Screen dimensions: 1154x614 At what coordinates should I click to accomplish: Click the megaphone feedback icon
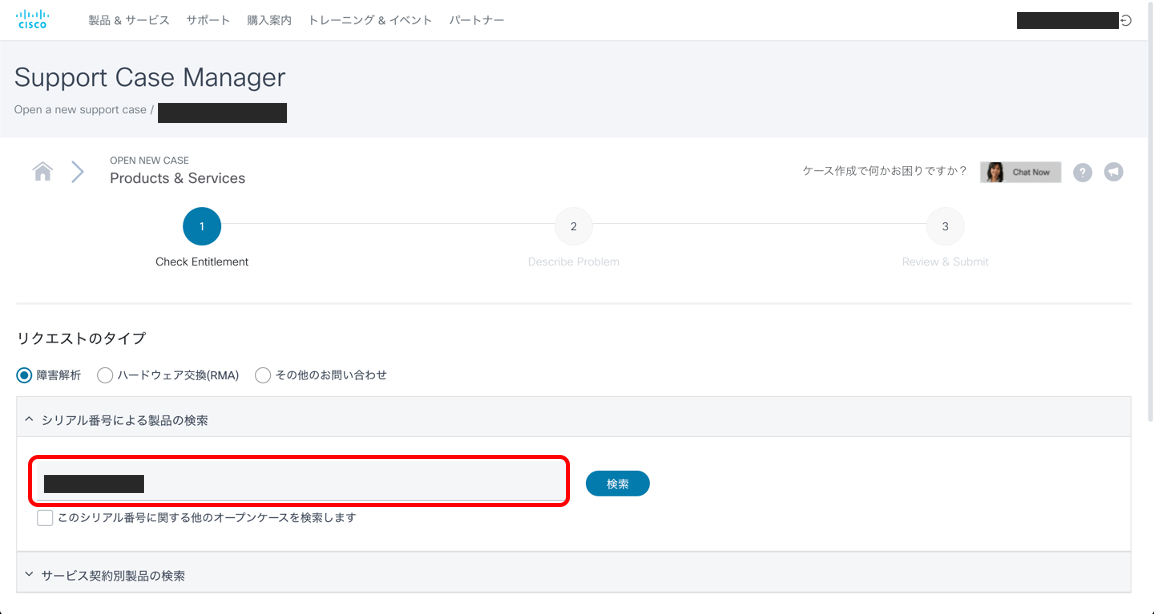1113,172
